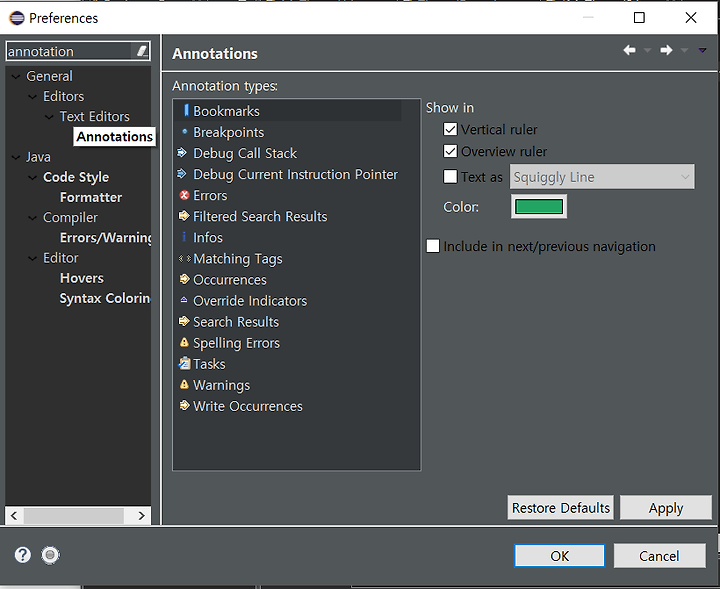Click the icon beside the Search Results row
Image resolution: width=720 pixels, height=589 pixels.
[184, 321]
